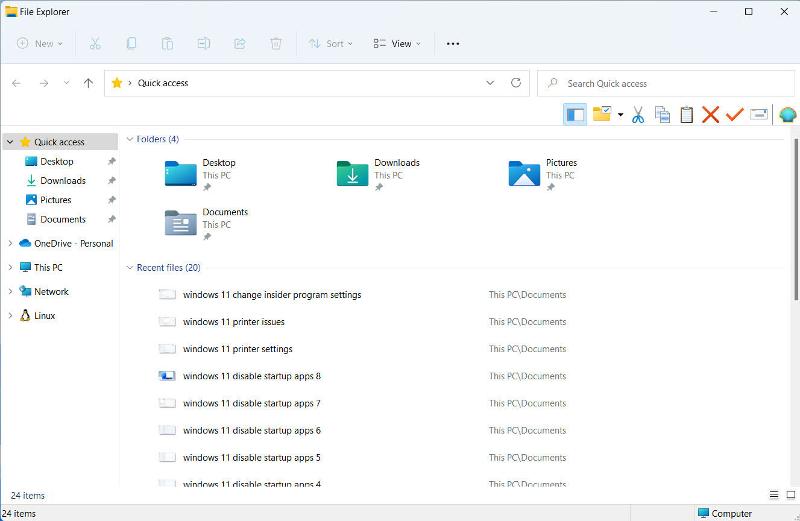Select the Pictures folder tile

click(543, 173)
